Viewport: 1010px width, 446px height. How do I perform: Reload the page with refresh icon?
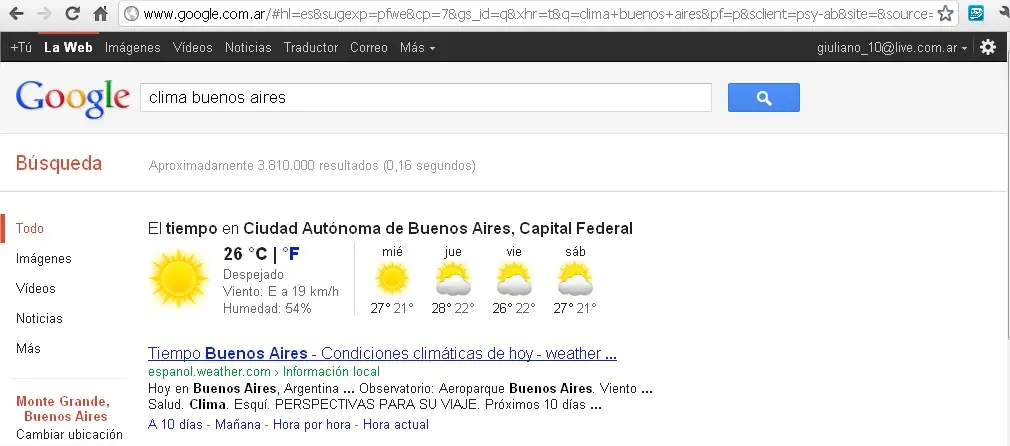click(73, 13)
